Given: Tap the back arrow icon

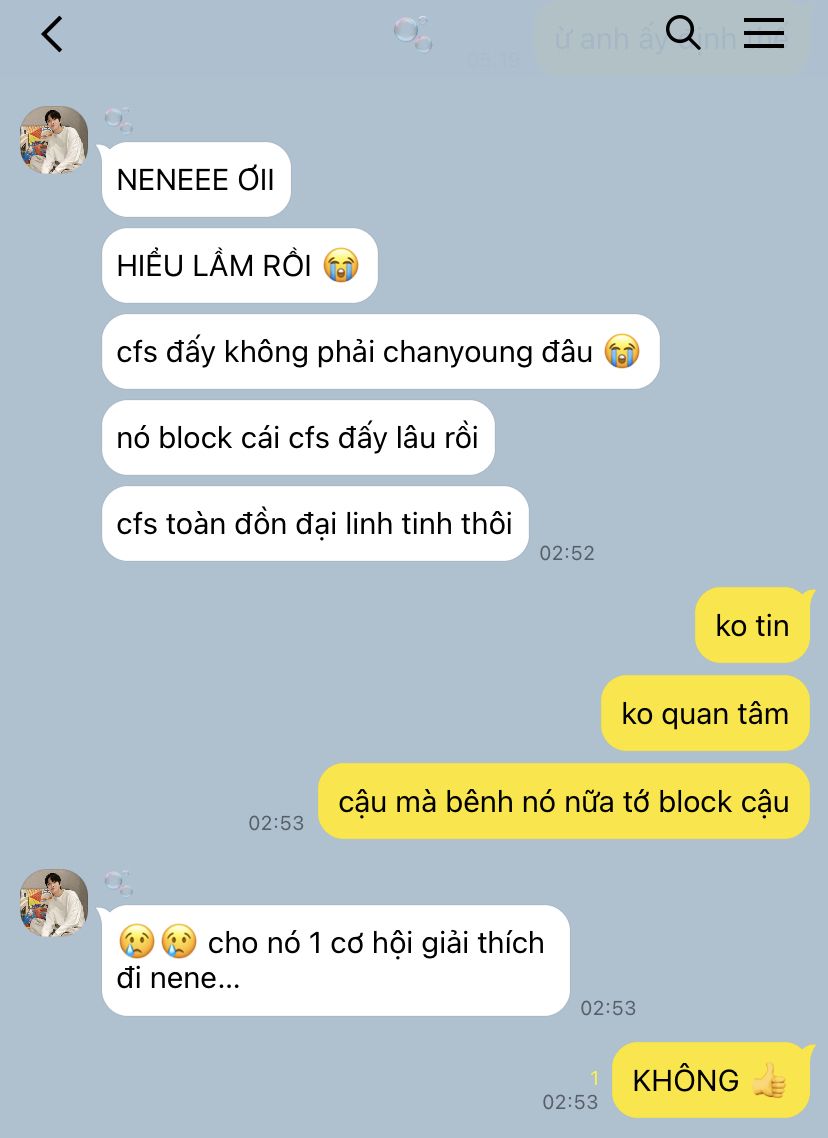Looking at the screenshot, I should 52,35.
